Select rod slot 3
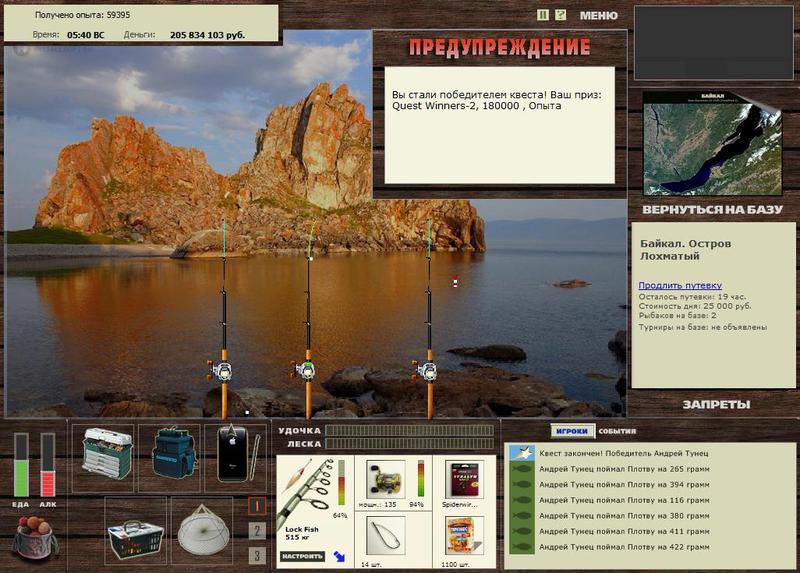The width and height of the screenshot is (800, 573). coord(257,555)
